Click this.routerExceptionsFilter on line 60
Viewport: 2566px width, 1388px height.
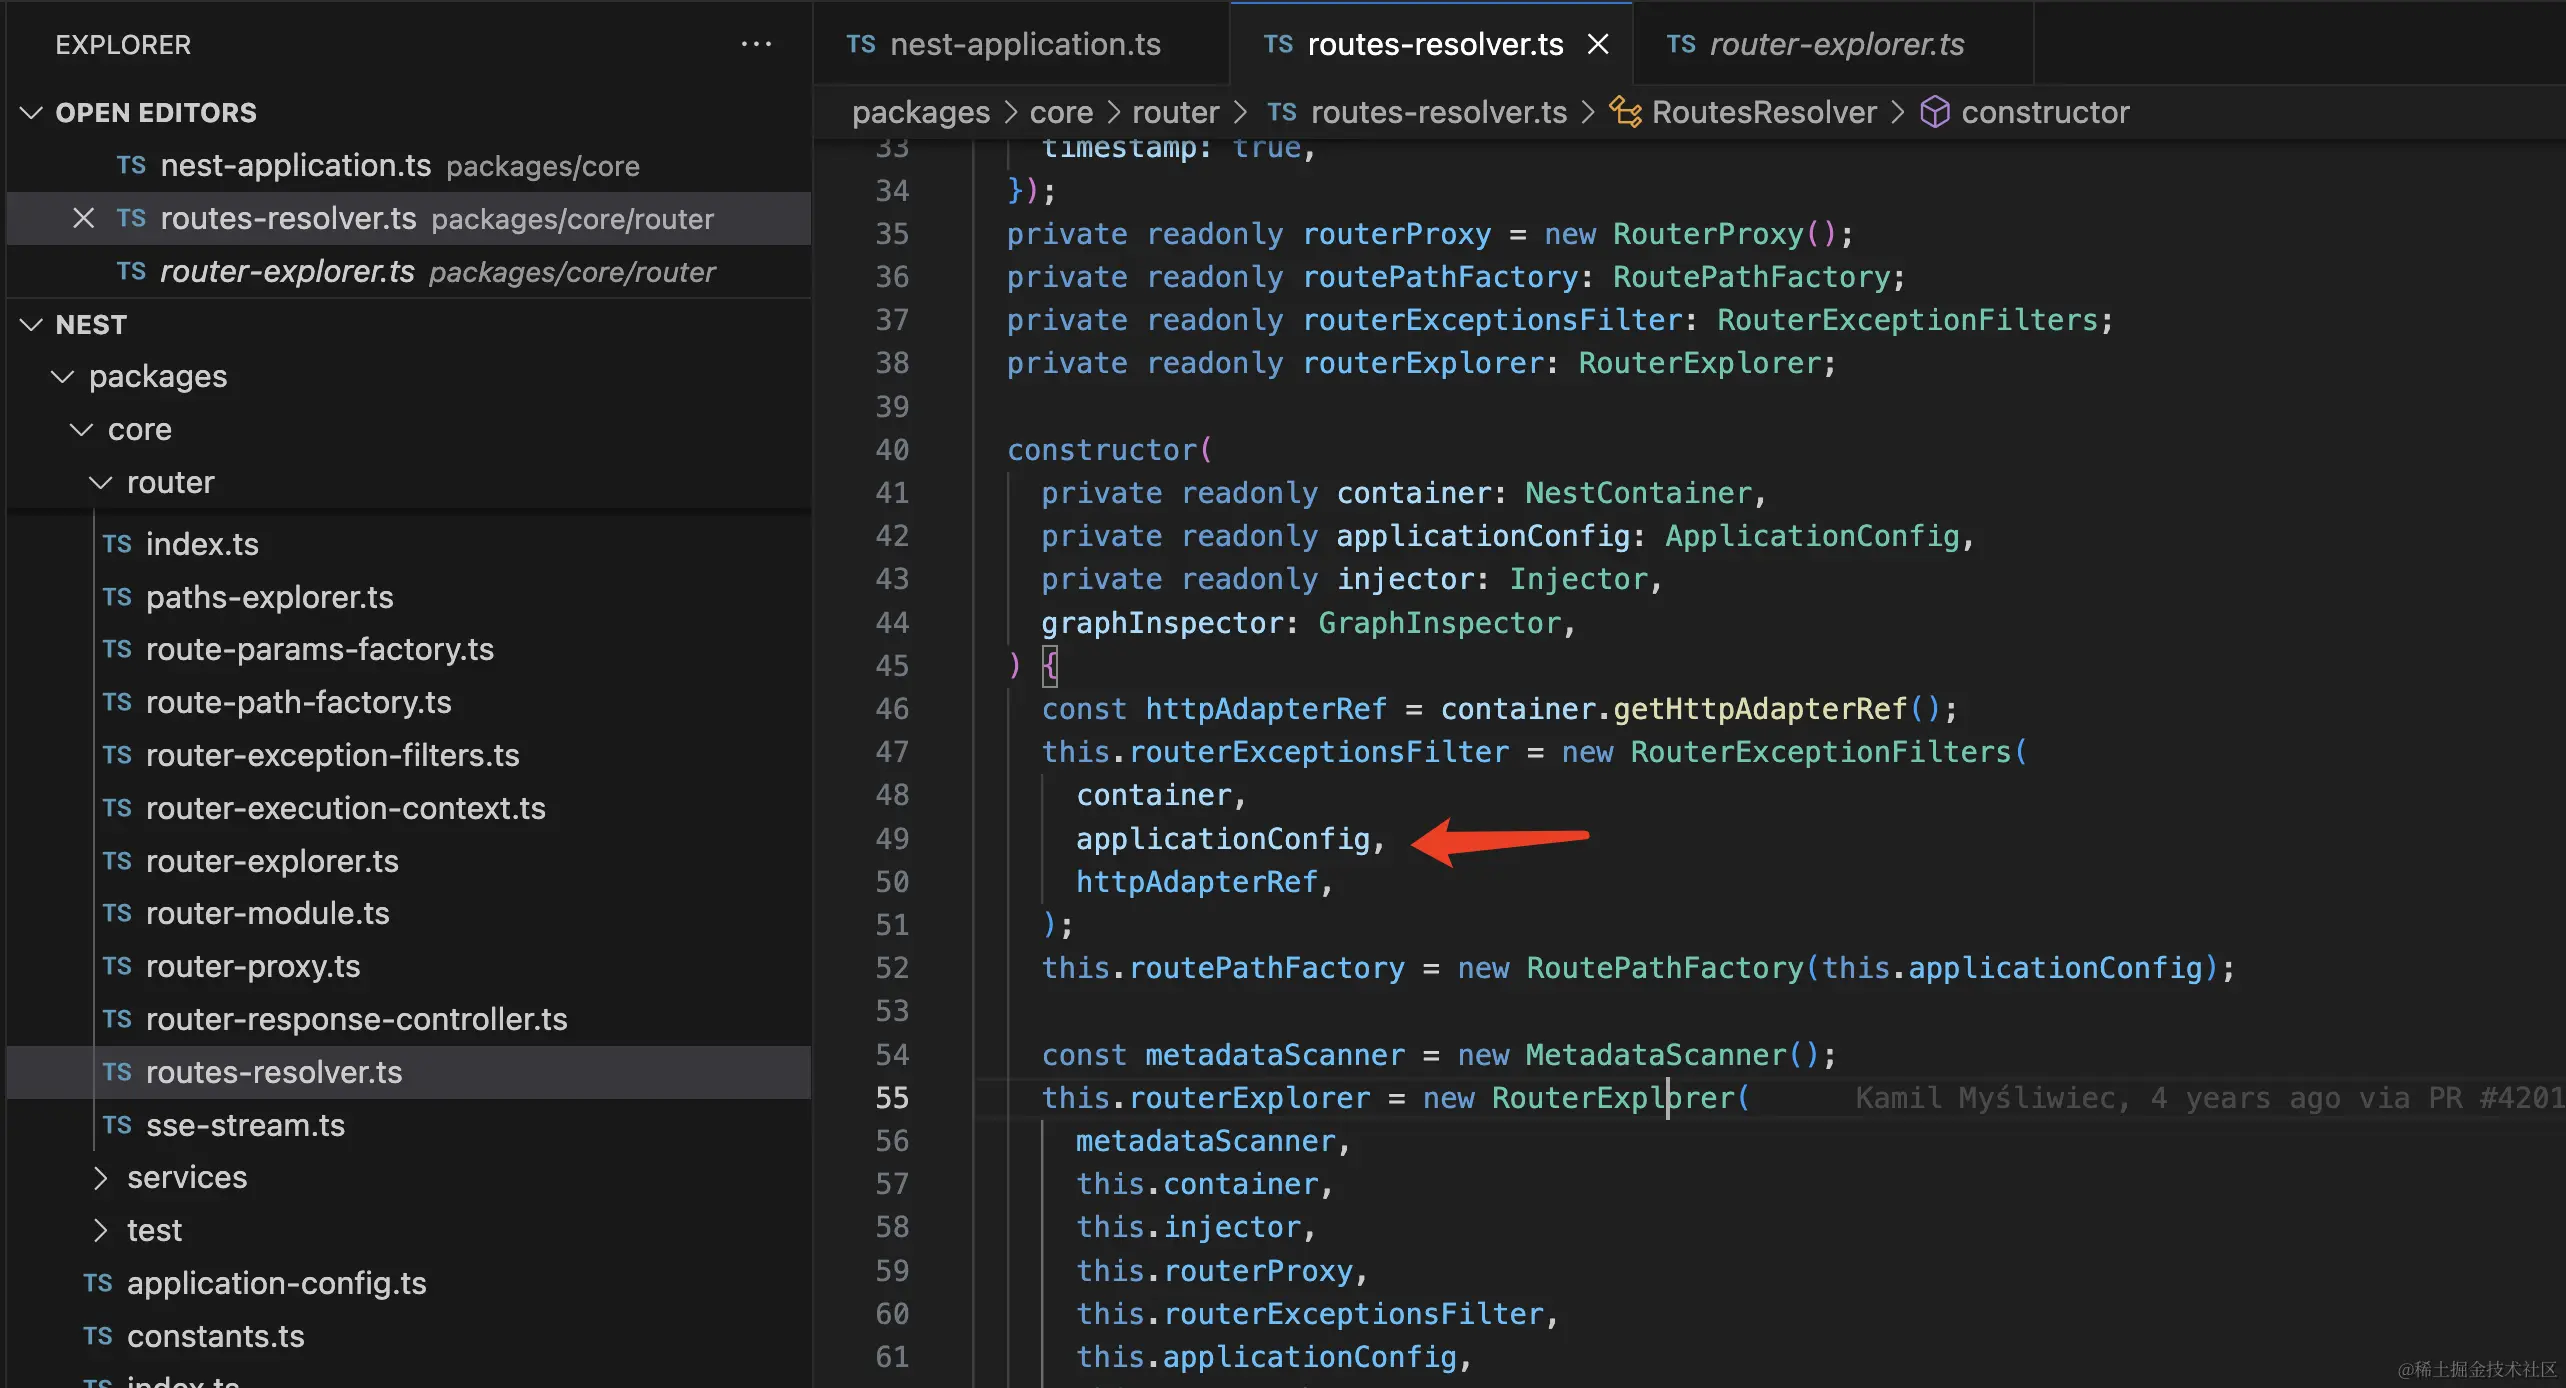(x=1310, y=1314)
